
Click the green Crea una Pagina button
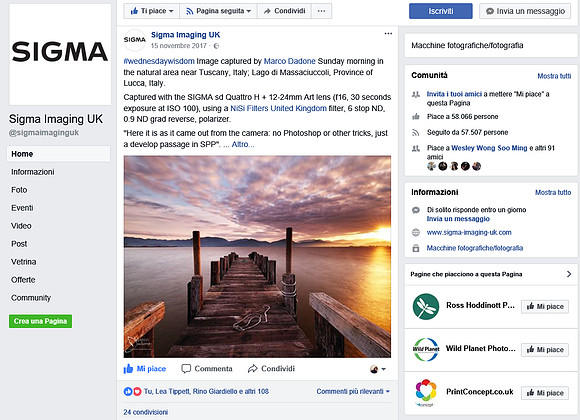[x=40, y=321]
